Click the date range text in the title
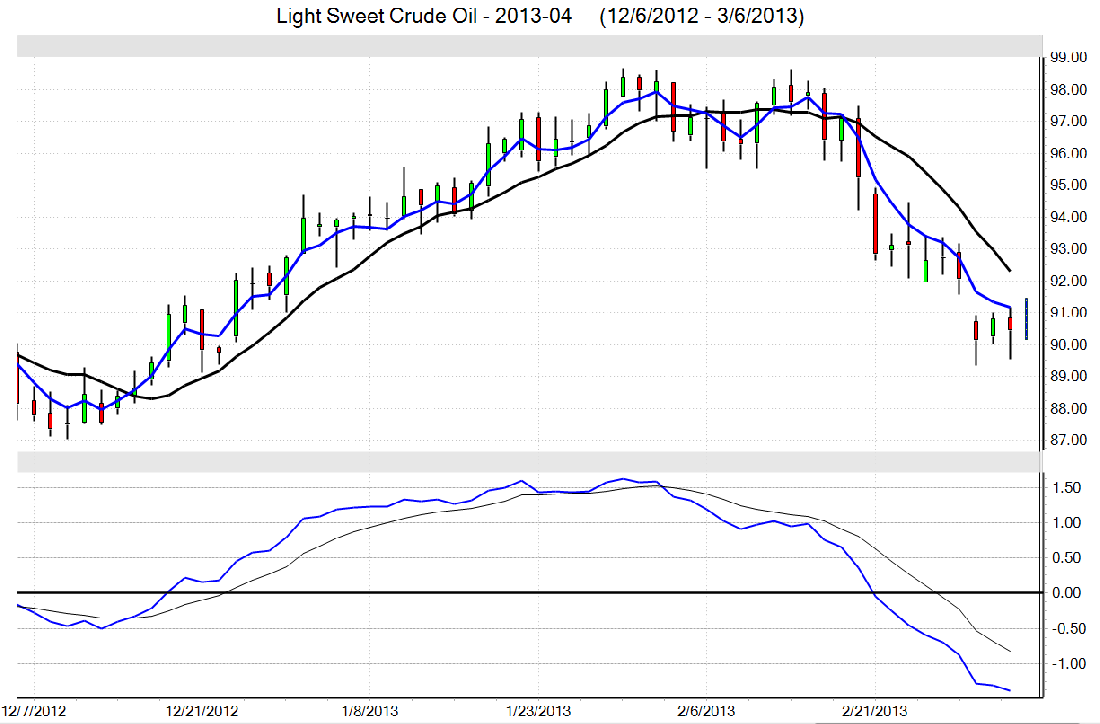 (x=702, y=17)
